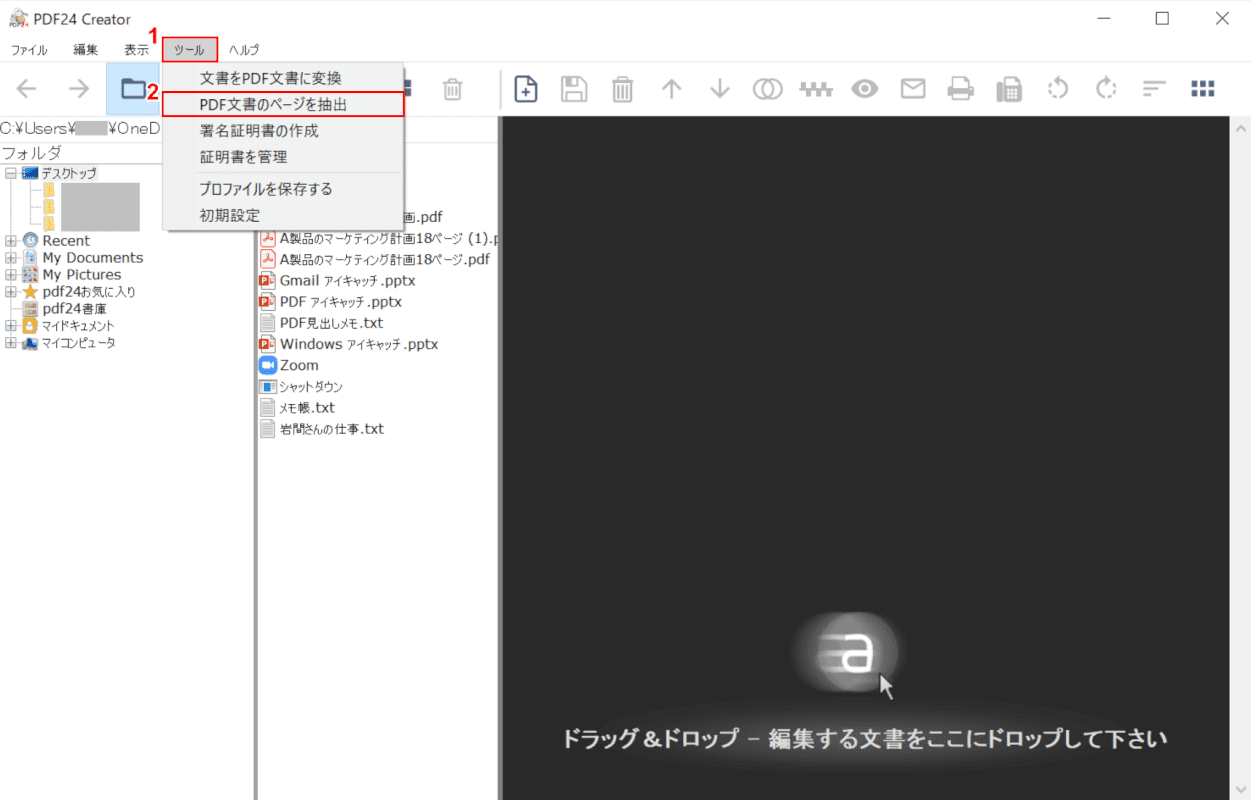This screenshot has width=1251, height=800.
Task: Click the dark document drop area
Action: pos(865,457)
